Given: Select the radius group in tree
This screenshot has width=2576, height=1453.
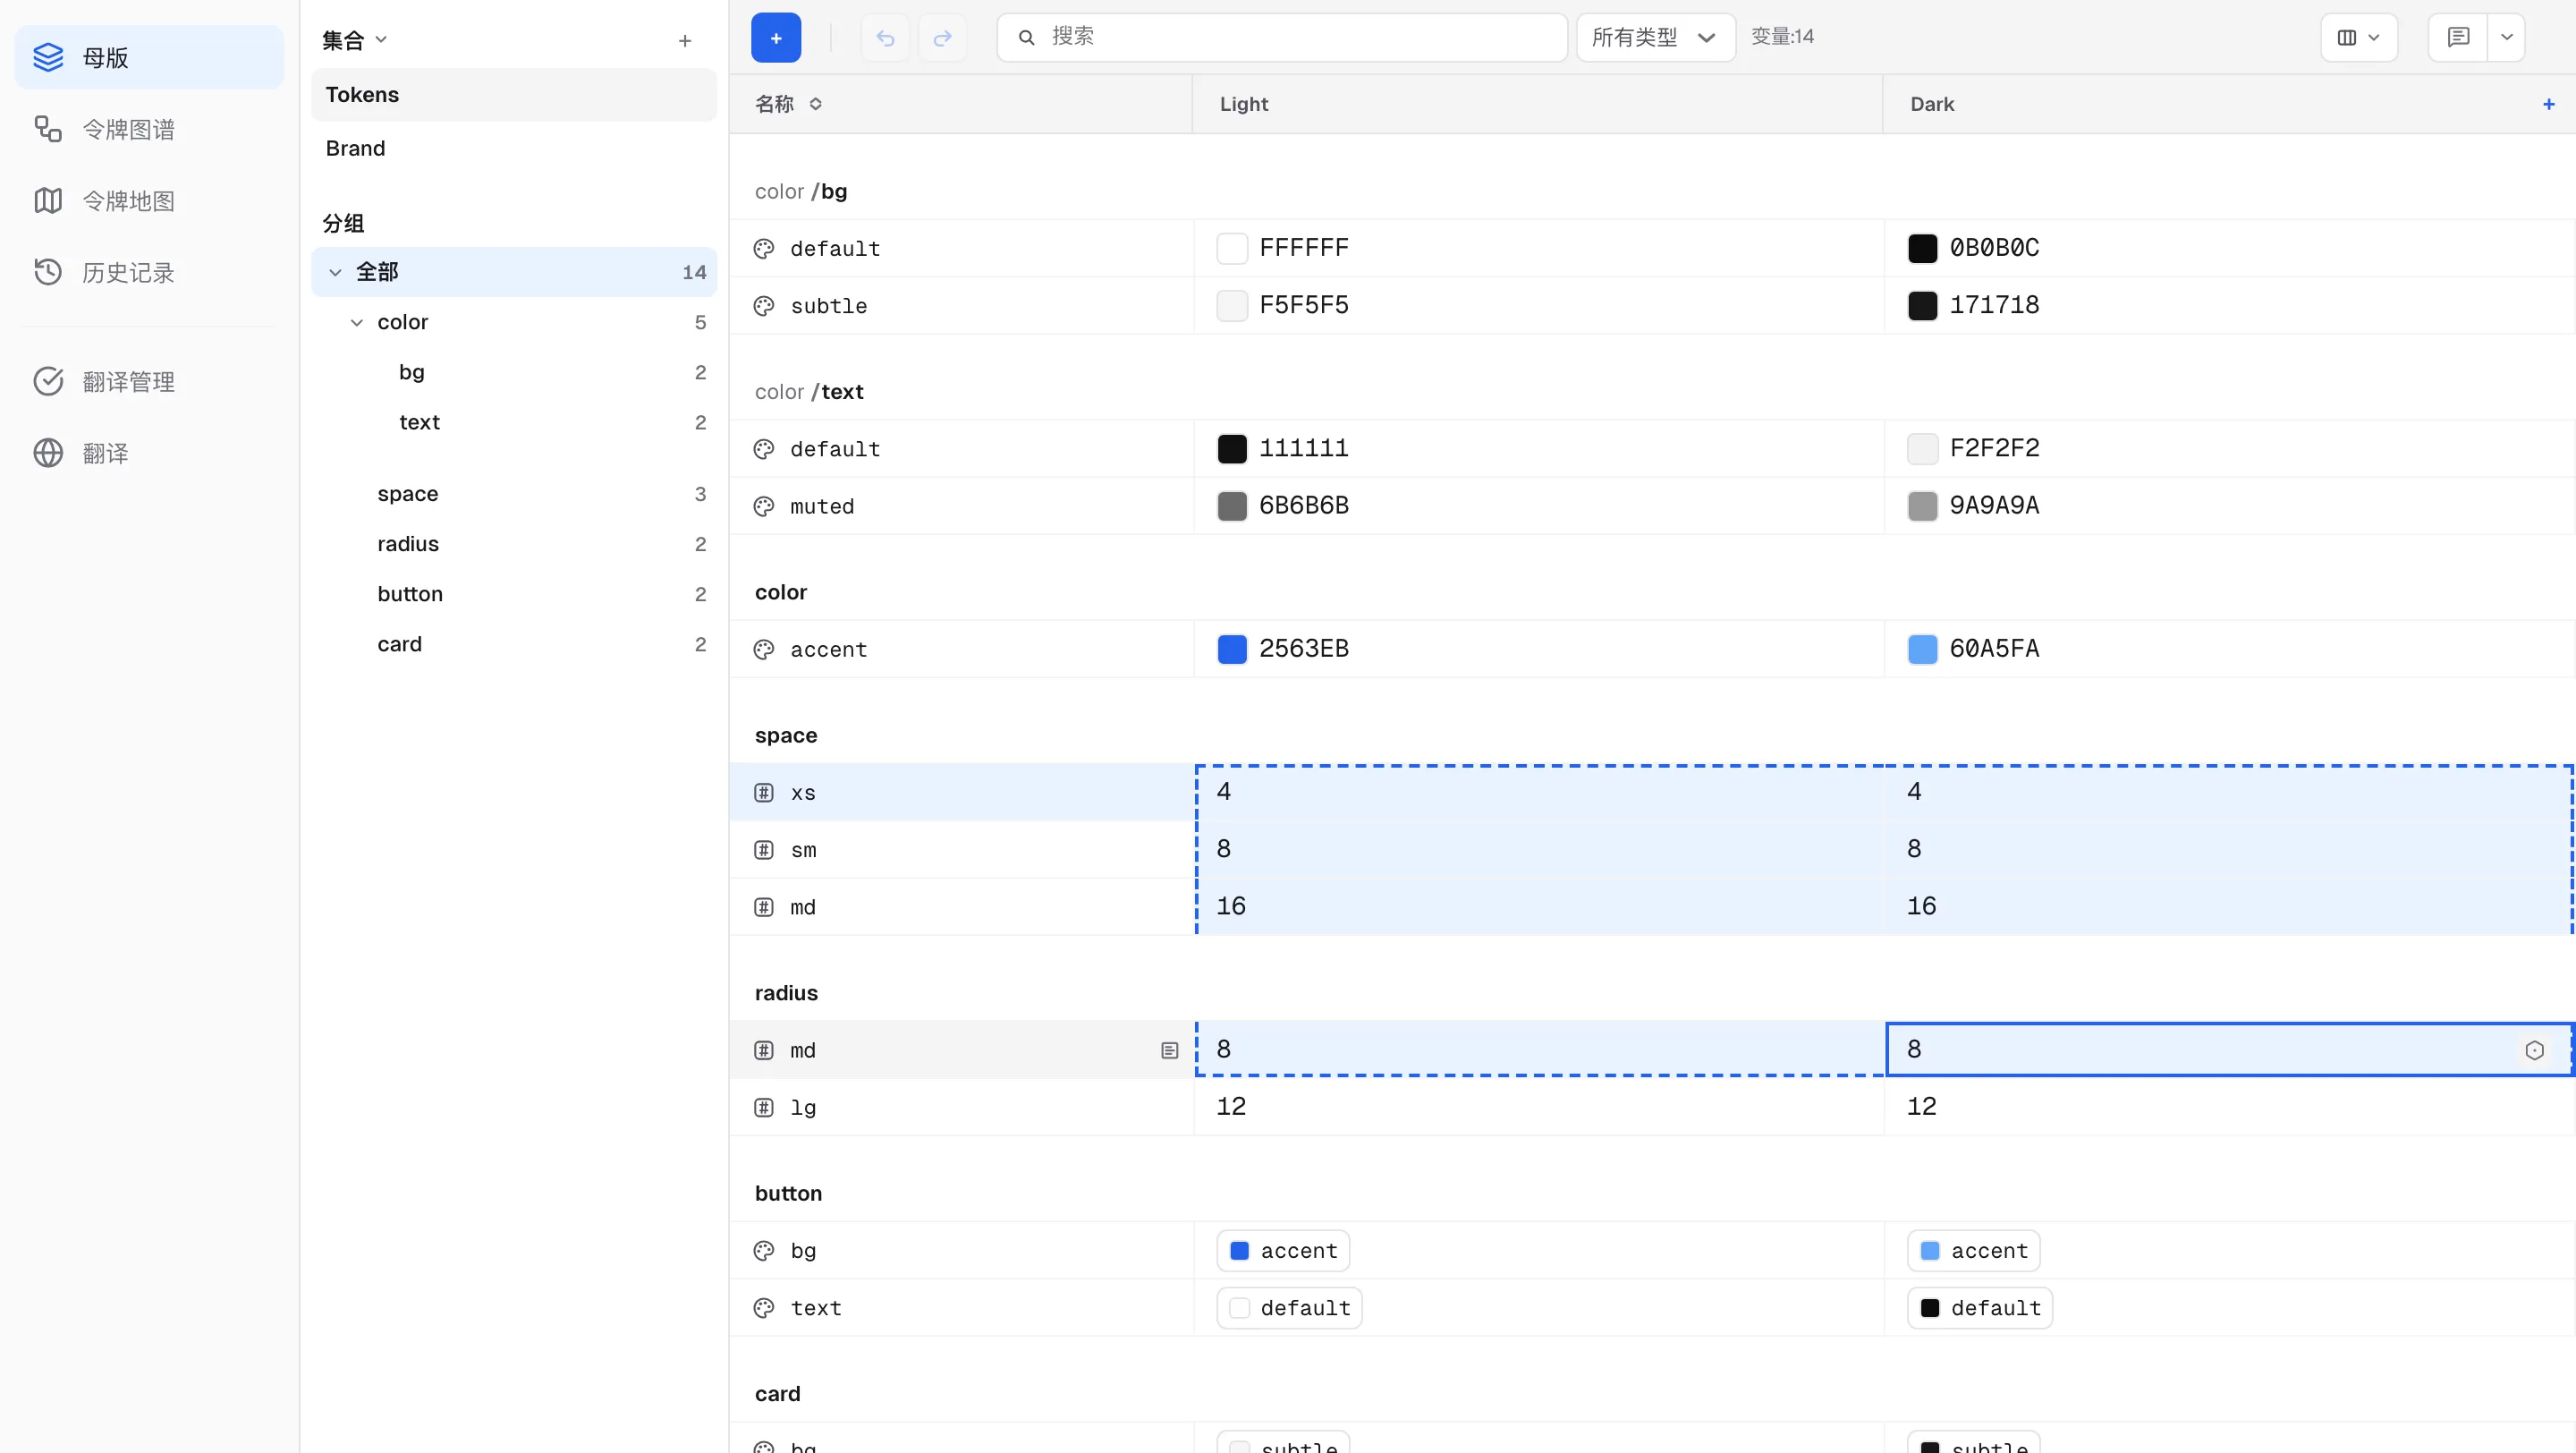Looking at the screenshot, I should tap(514, 544).
